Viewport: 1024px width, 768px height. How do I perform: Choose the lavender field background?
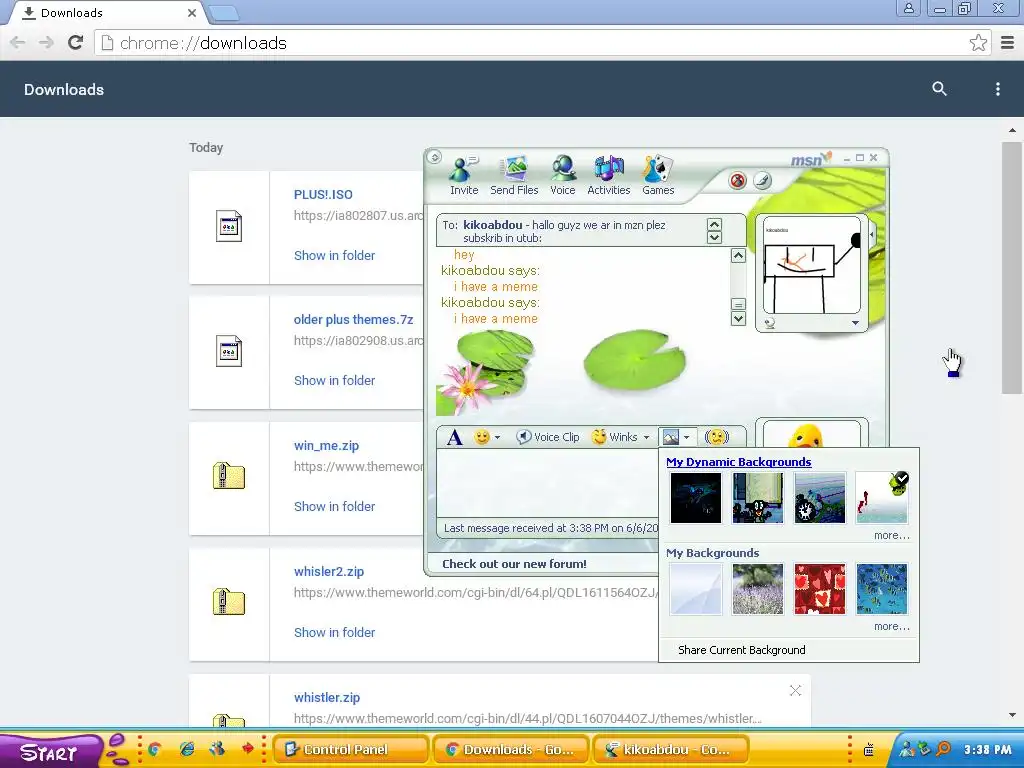coord(758,589)
